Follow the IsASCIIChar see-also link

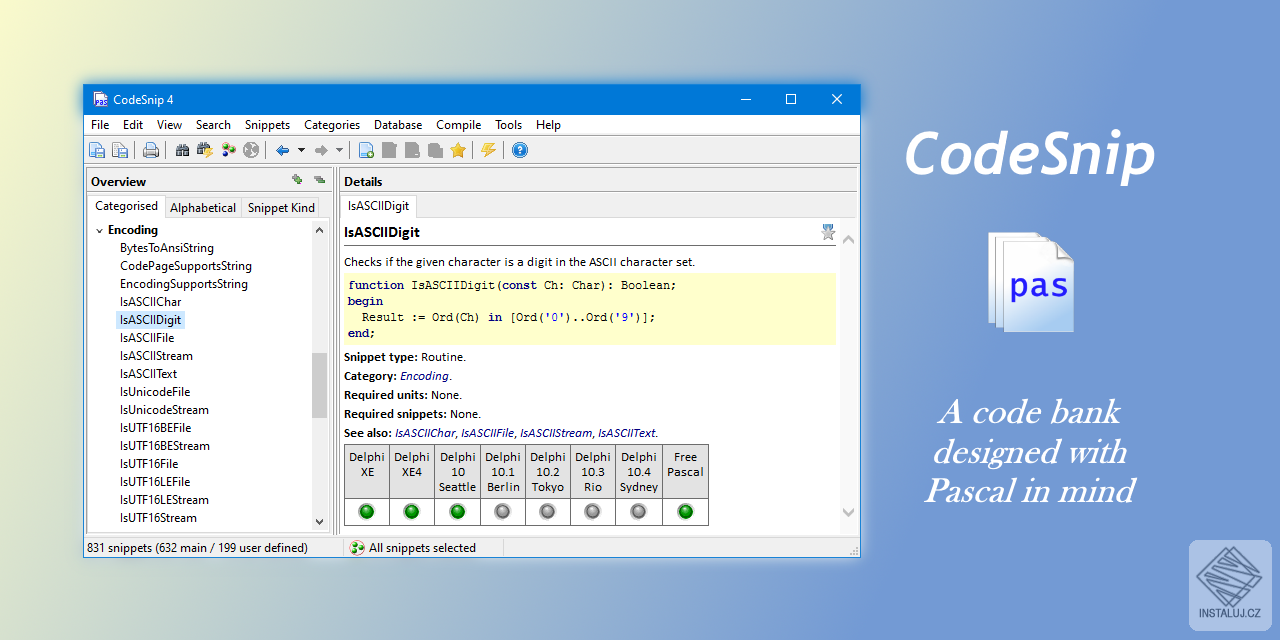click(425, 433)
